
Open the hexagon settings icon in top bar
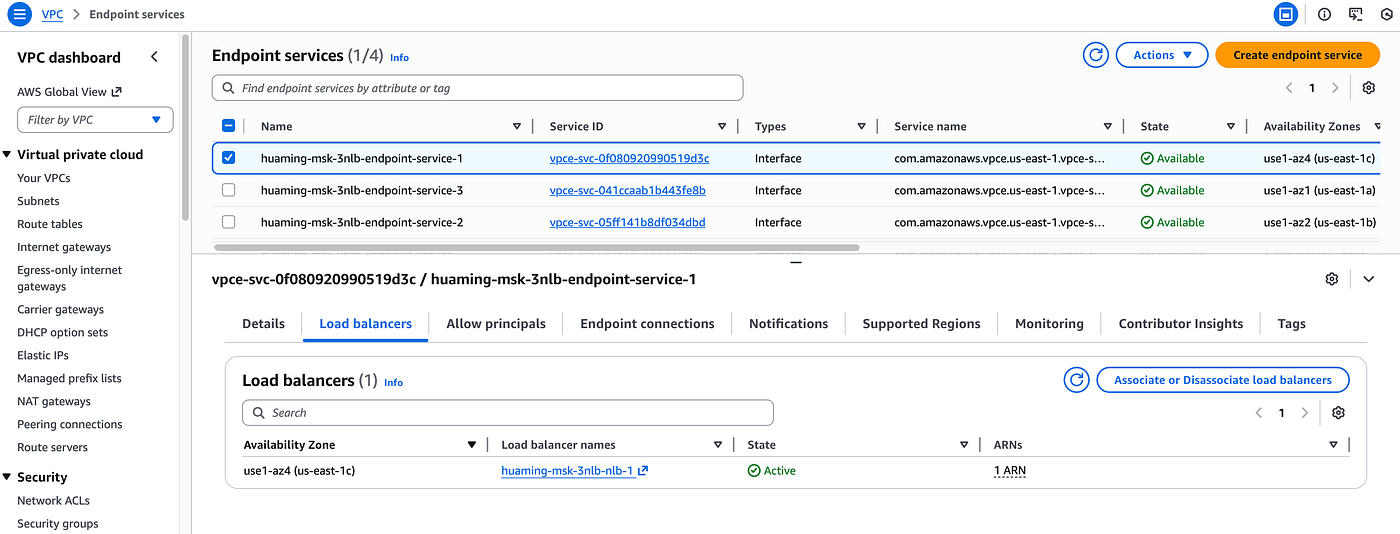1387,15
